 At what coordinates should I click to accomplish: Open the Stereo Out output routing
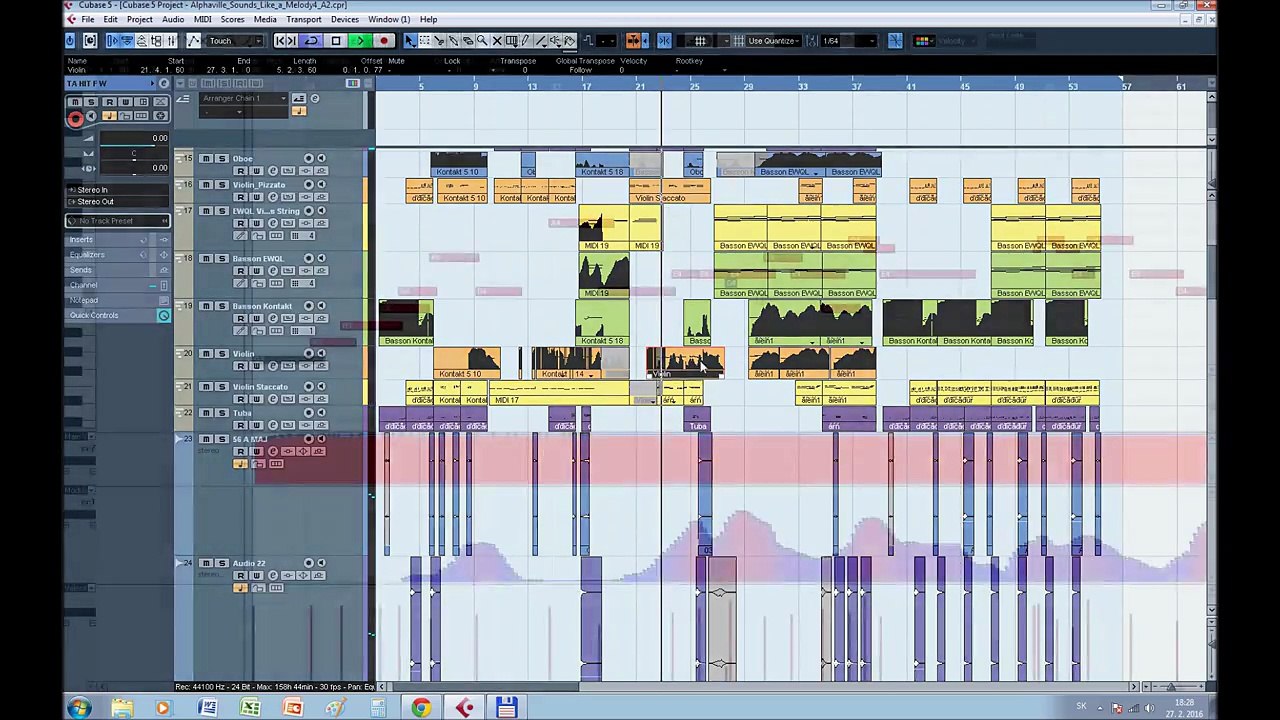pyautogui.click(x=118, y=202)
